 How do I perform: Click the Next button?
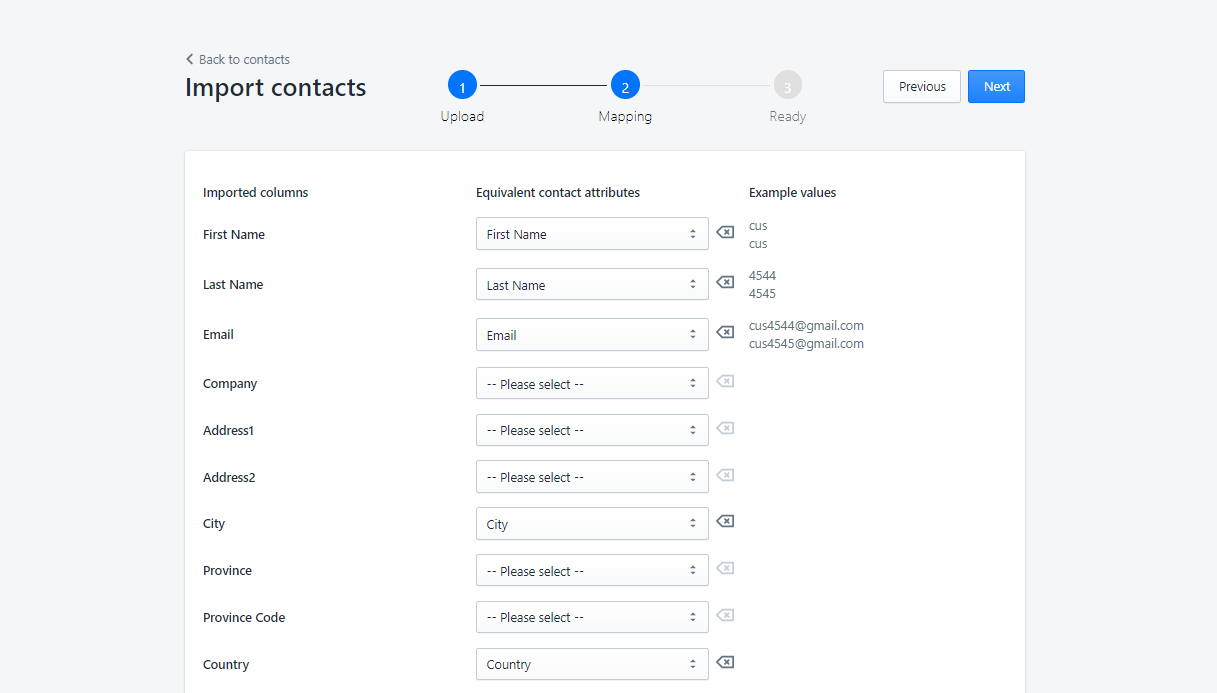(x=996, y=86)
